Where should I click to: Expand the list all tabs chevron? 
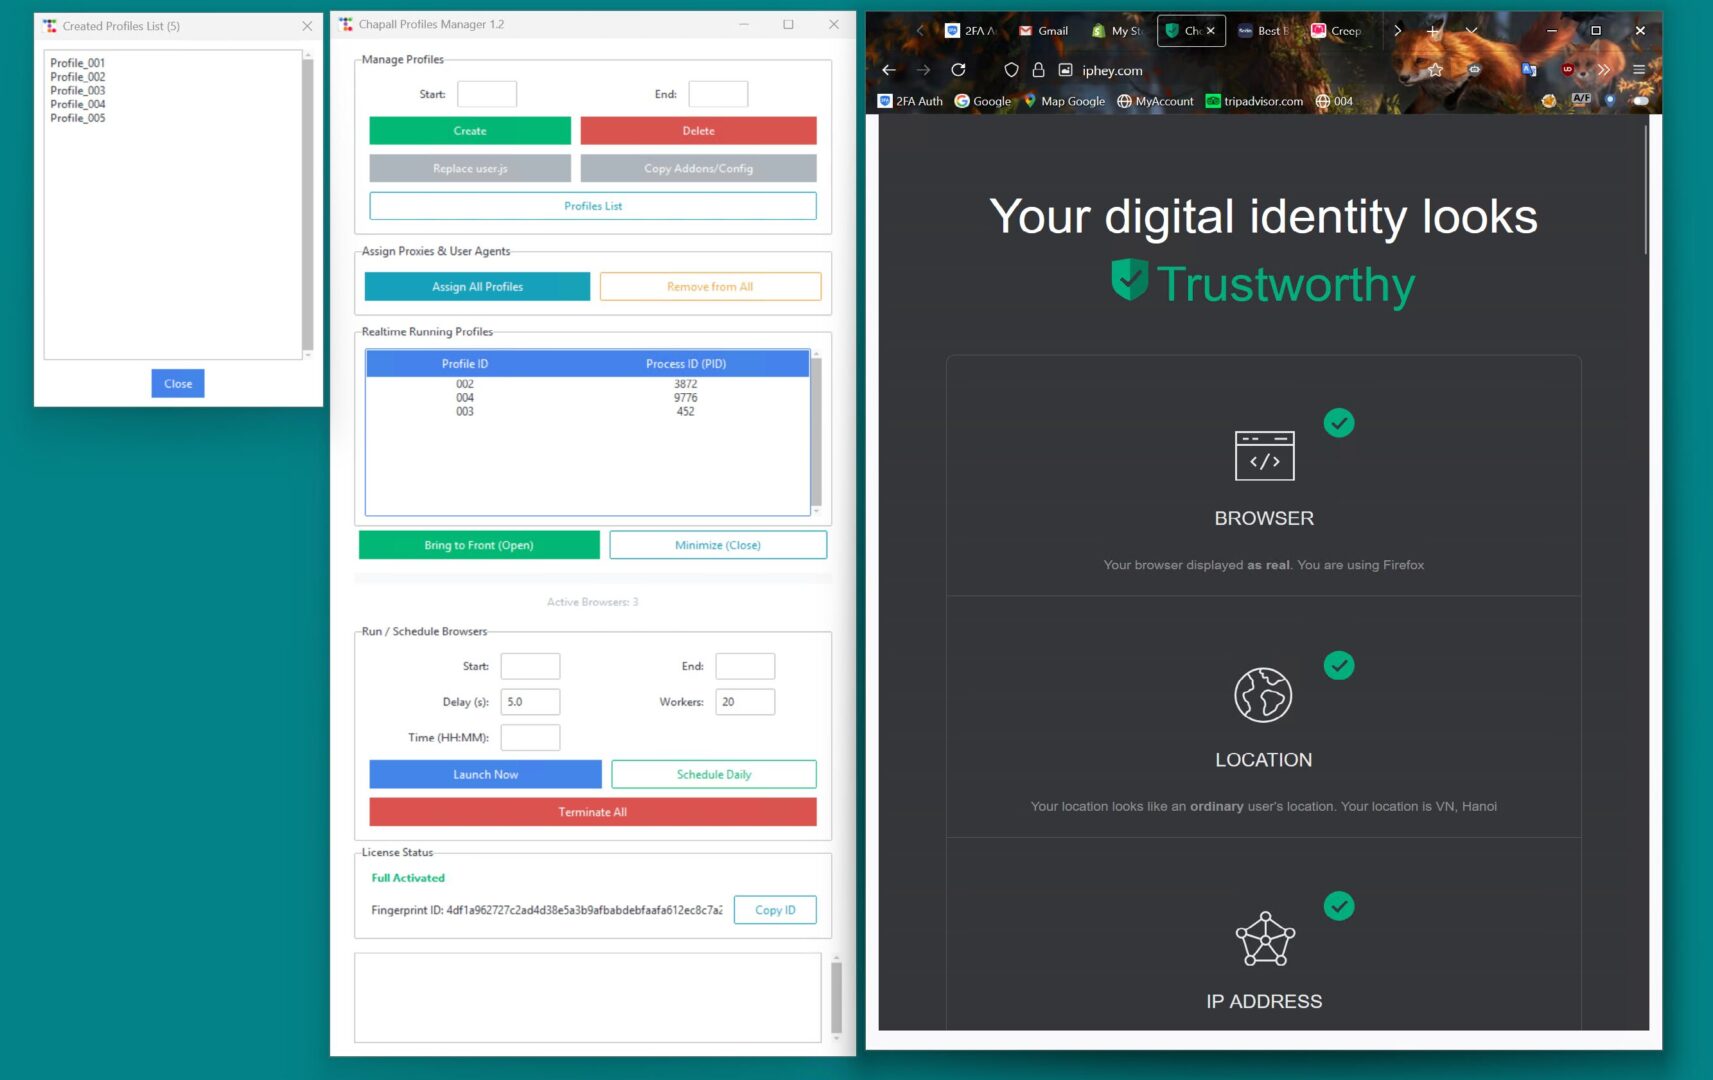1471,31
